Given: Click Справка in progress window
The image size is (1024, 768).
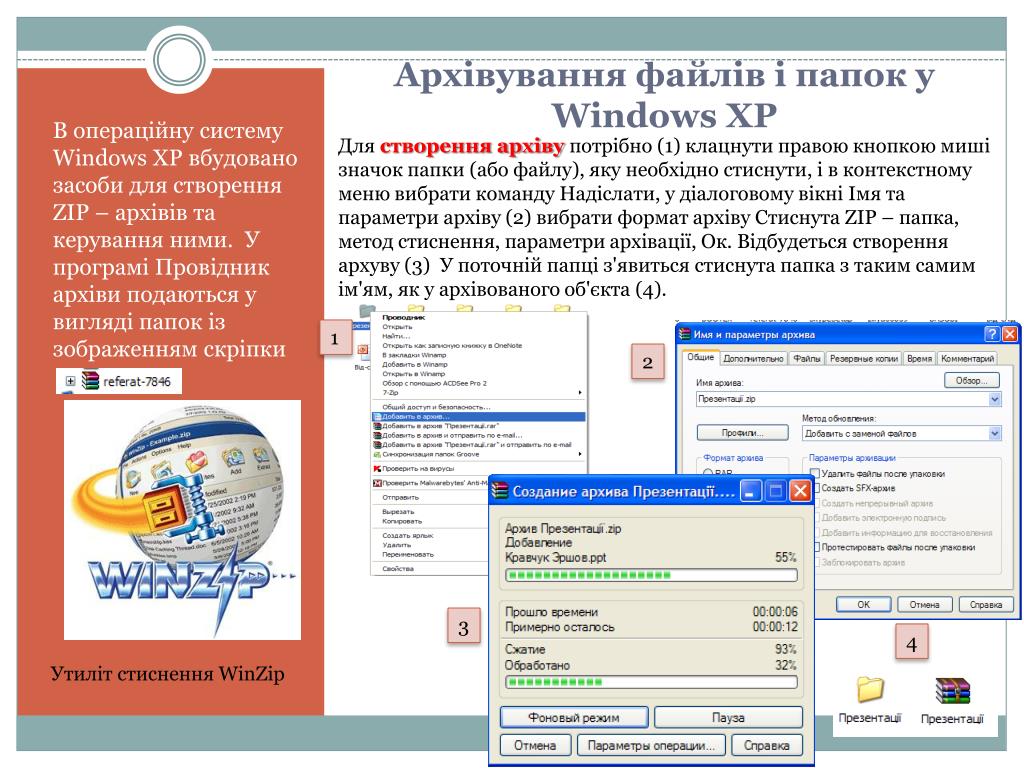Looking at the screenshot, I should tap(767, 745).
